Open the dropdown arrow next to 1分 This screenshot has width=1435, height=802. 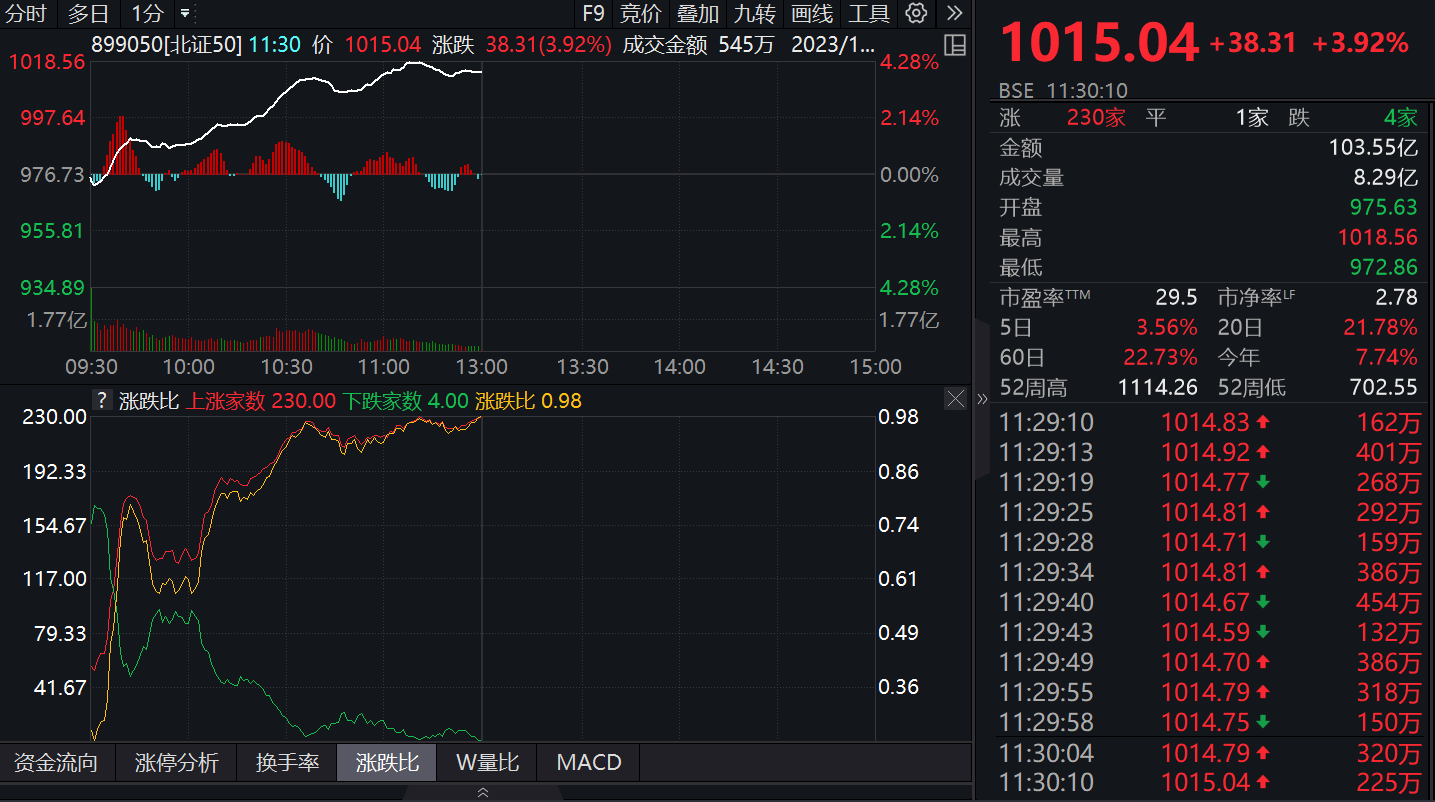pyautogui.click(x=185, y=13)
